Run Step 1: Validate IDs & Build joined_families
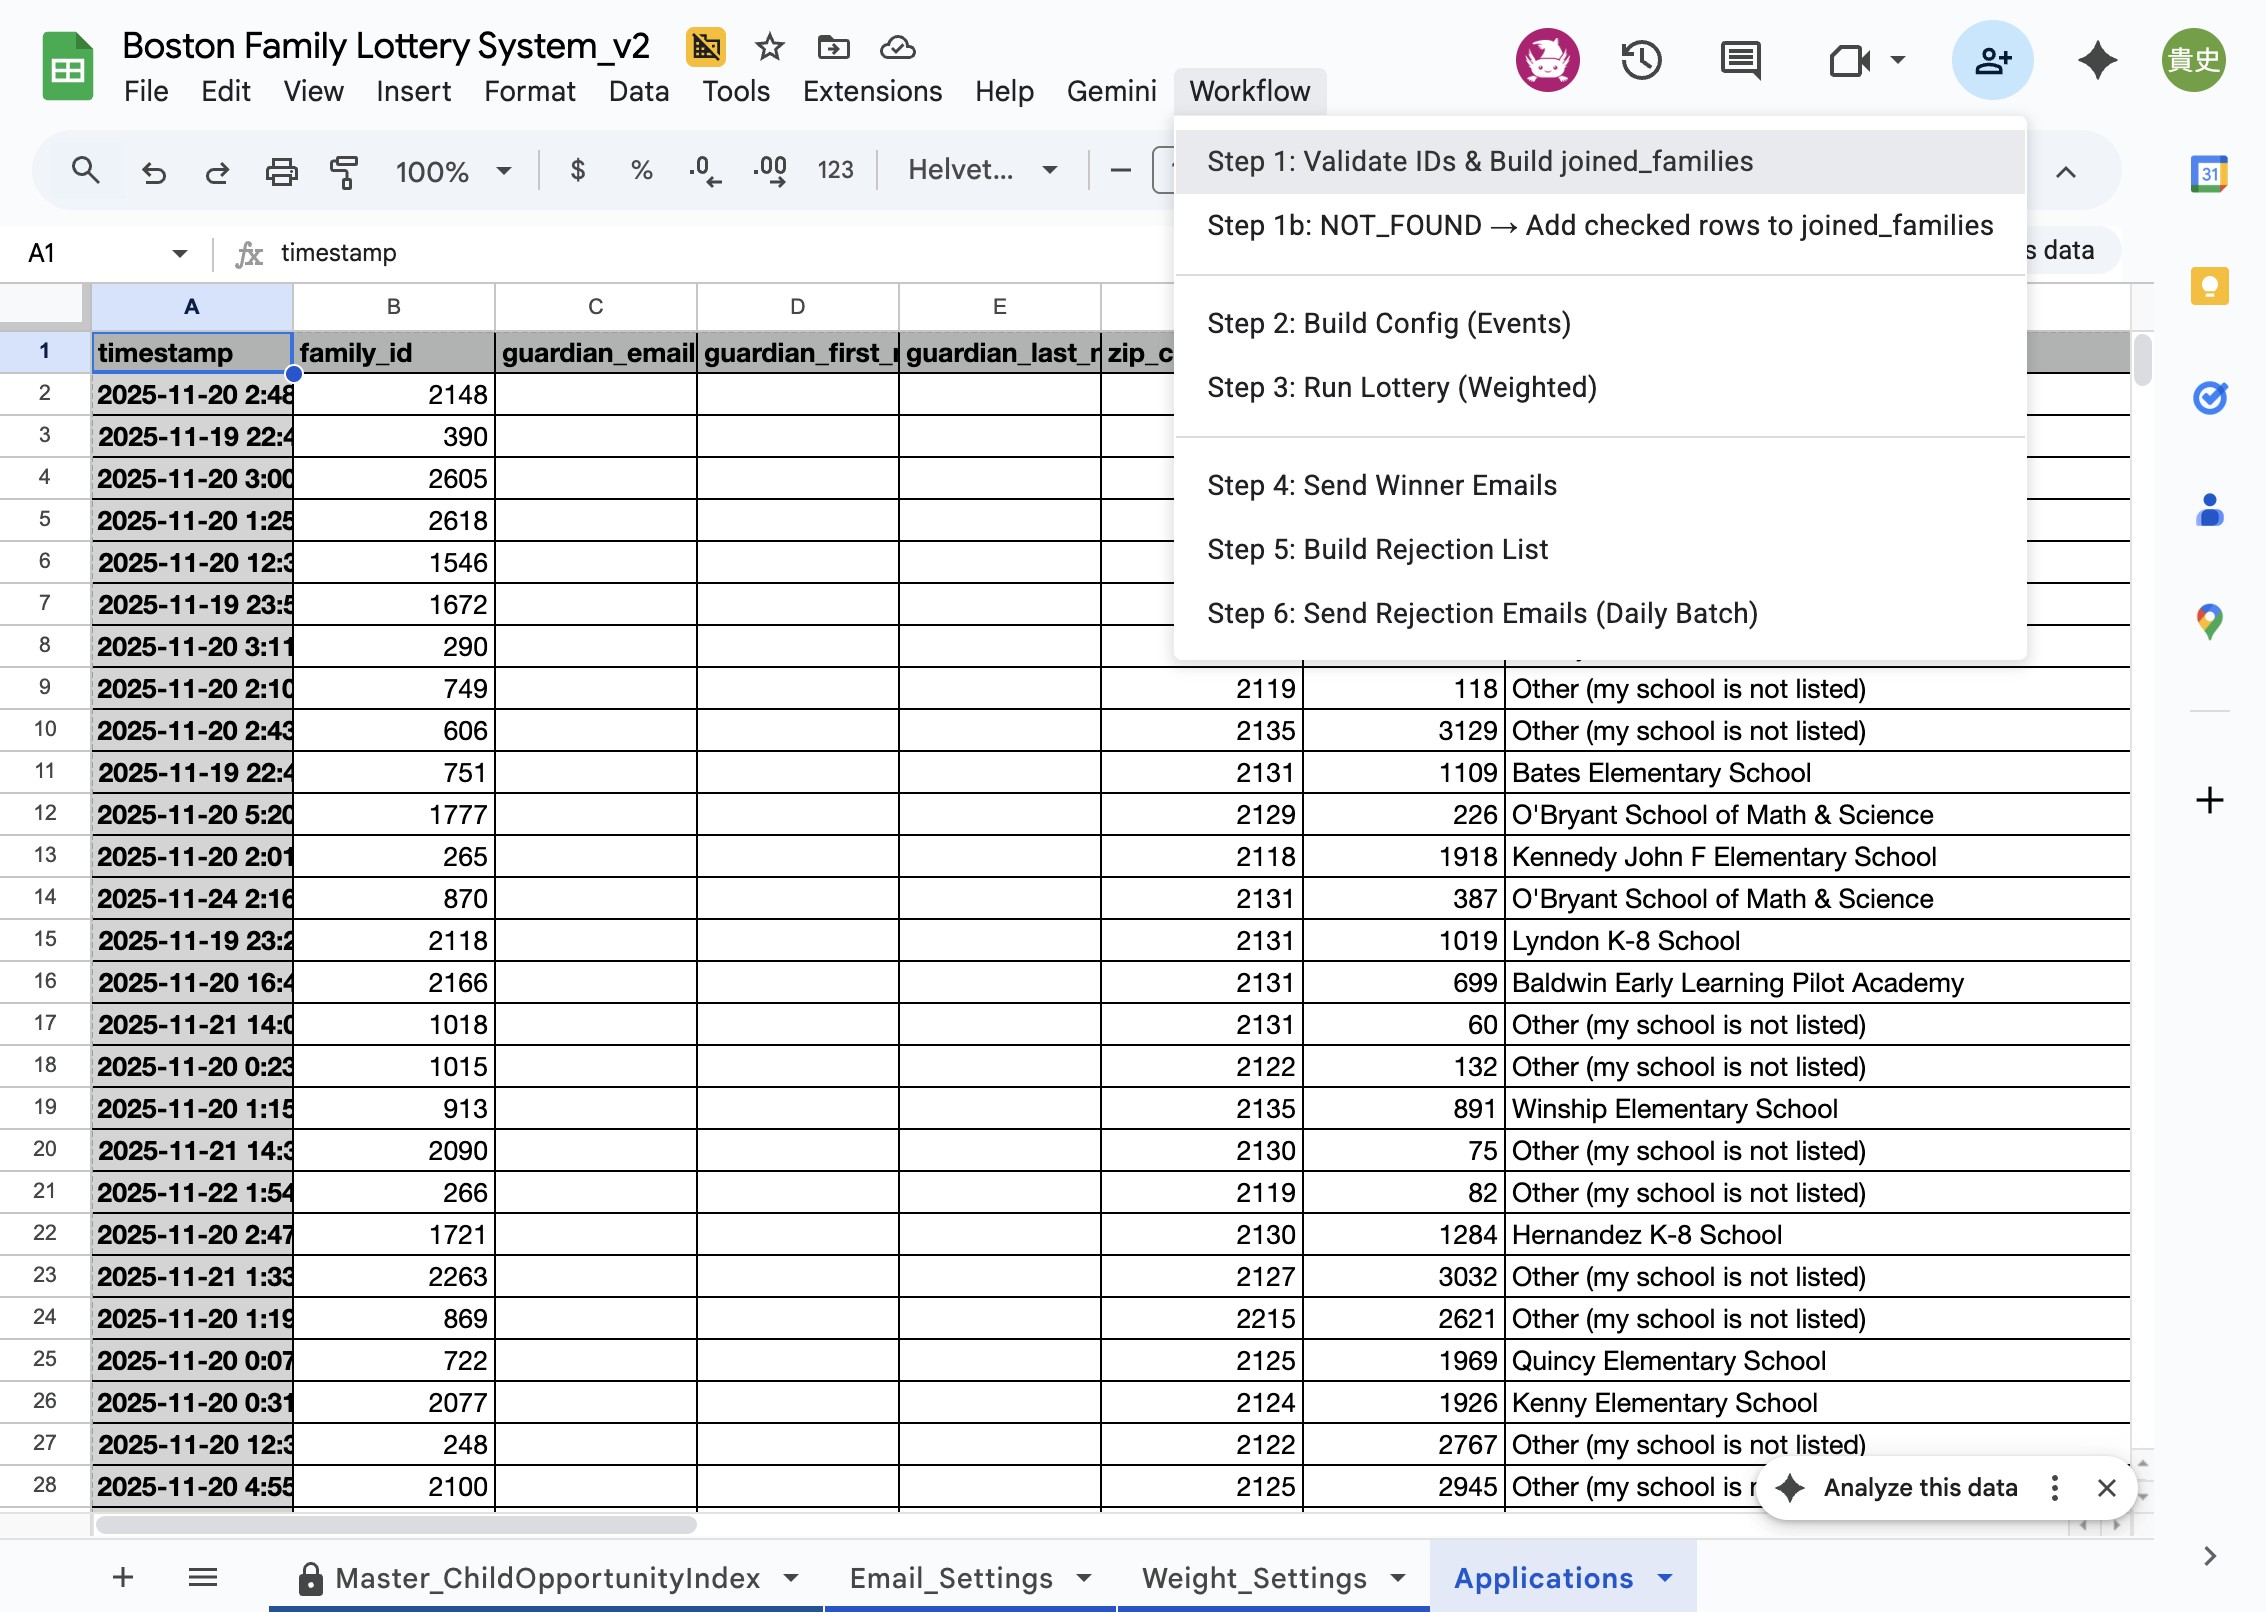 (1600, 161)
